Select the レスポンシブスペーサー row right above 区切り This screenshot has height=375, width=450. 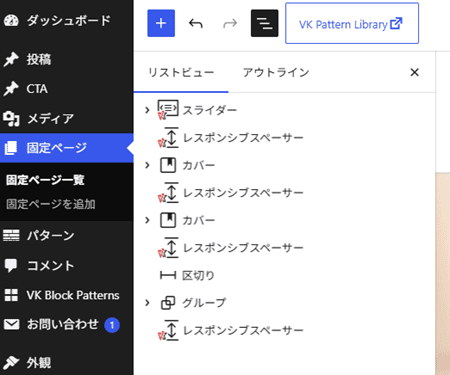coord(284,248)
